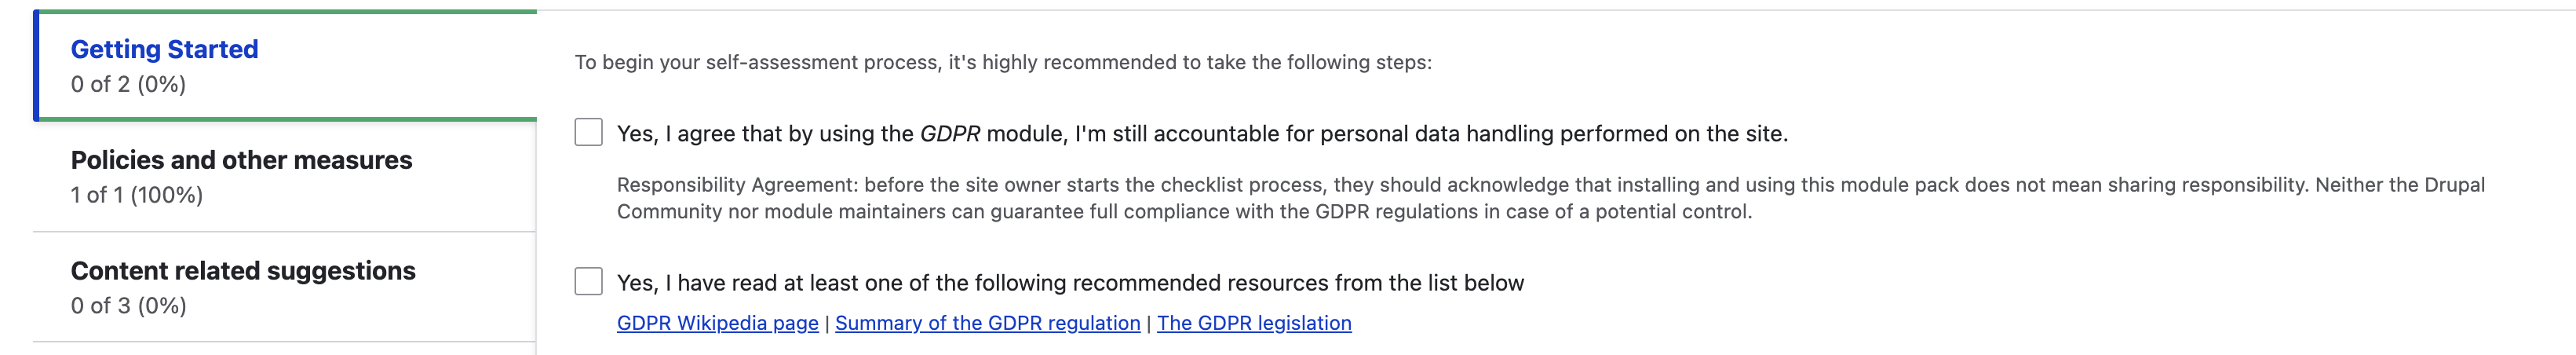Open Summary of the GDPR regulation link

987,323
